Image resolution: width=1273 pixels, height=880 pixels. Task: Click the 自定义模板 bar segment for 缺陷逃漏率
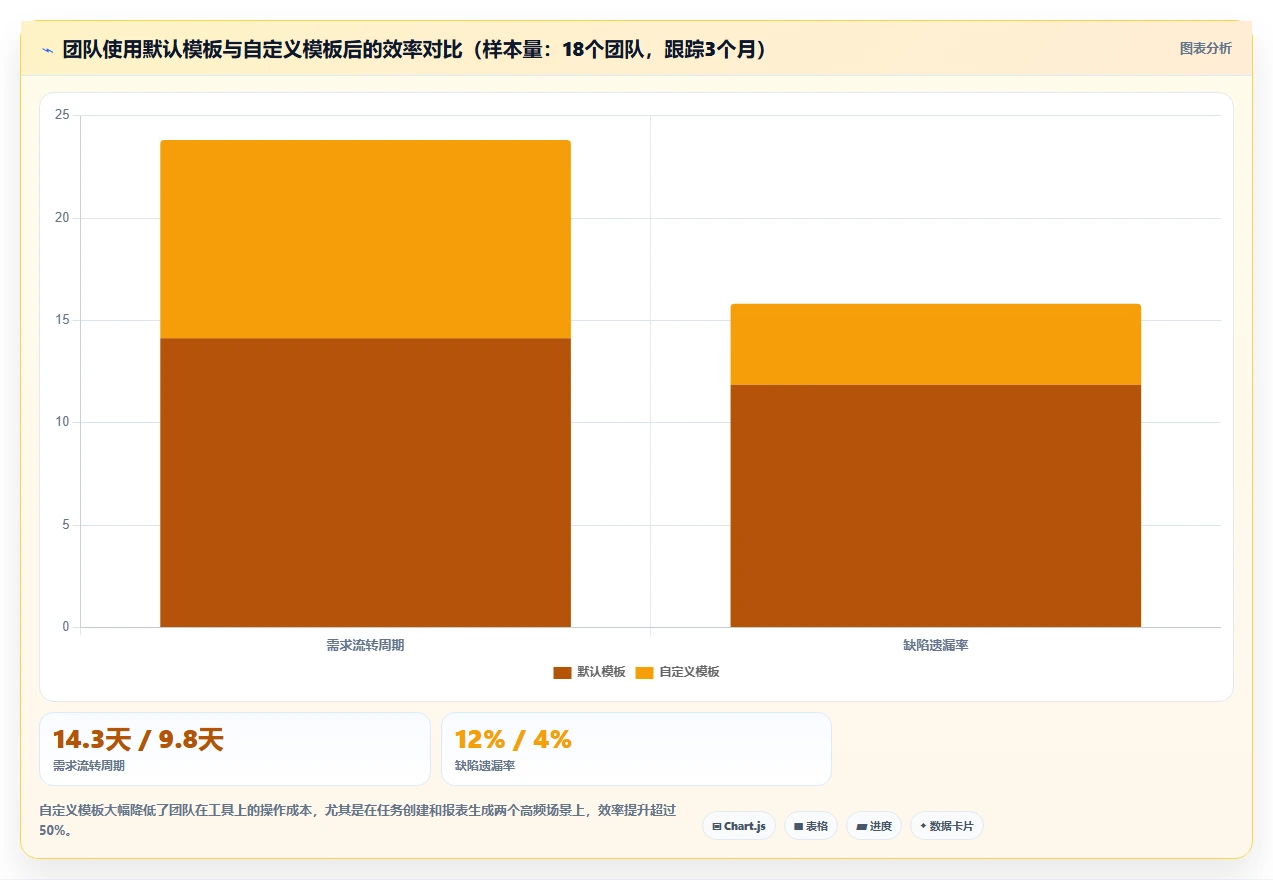pyautogui.click(x=936, y=344)
